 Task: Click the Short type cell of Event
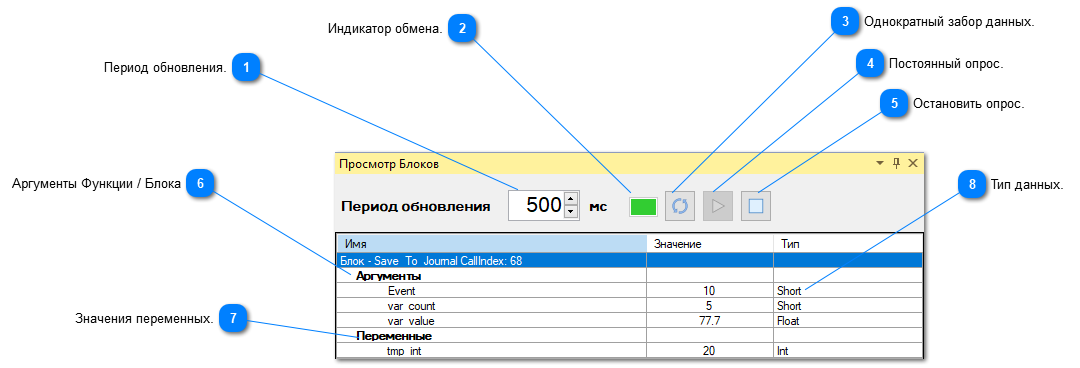pos(847,291)
